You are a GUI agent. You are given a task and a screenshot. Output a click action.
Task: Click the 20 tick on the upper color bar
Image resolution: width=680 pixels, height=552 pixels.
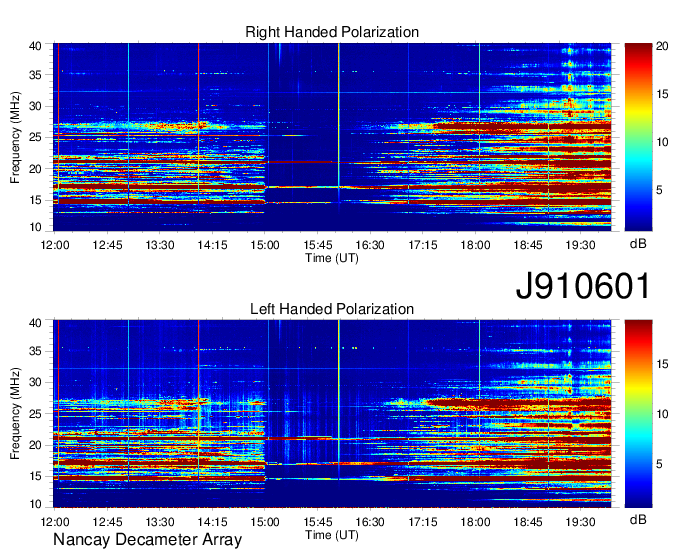tap(662, 46)
